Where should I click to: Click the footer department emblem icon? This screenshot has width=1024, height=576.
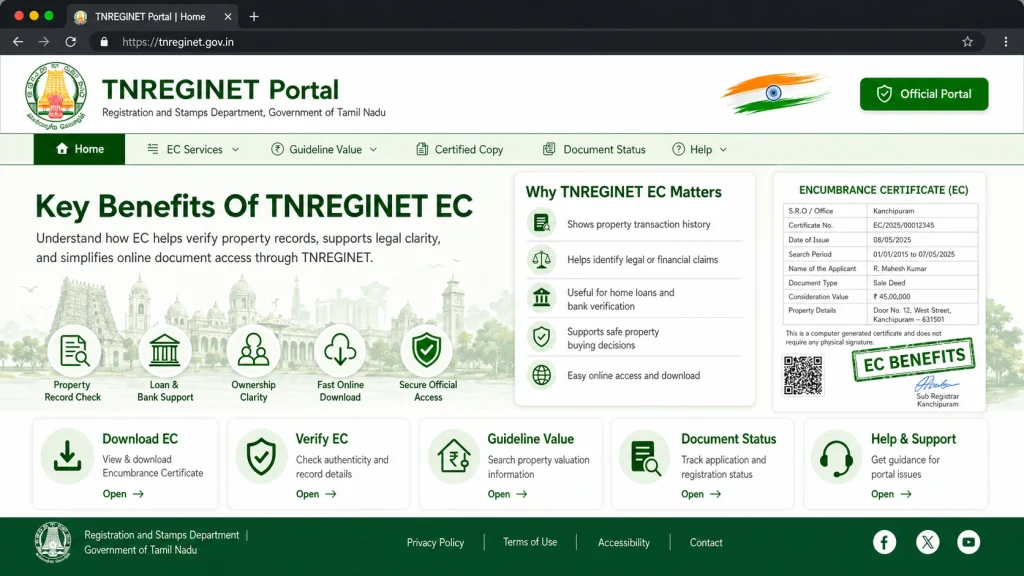[53, 542]
